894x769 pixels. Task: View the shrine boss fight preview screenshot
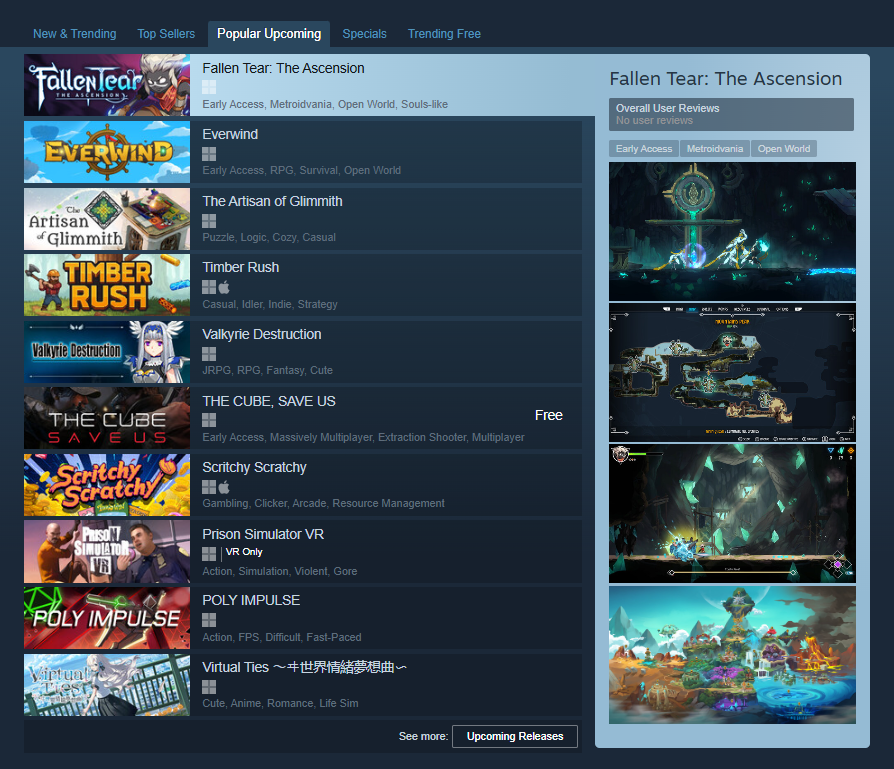point(732,231)
